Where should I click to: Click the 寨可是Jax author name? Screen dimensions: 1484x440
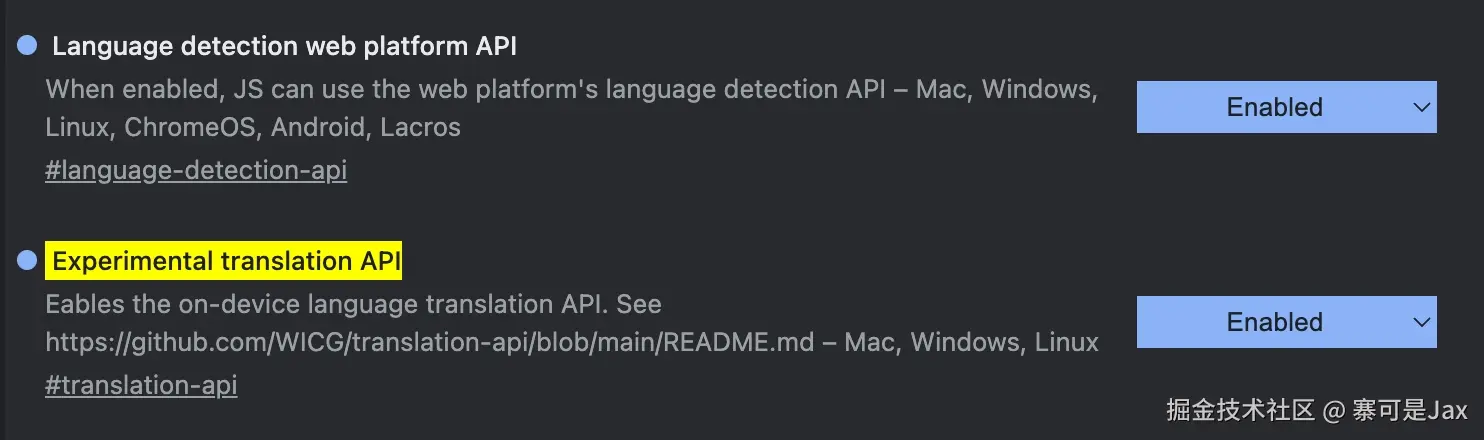1409,410
